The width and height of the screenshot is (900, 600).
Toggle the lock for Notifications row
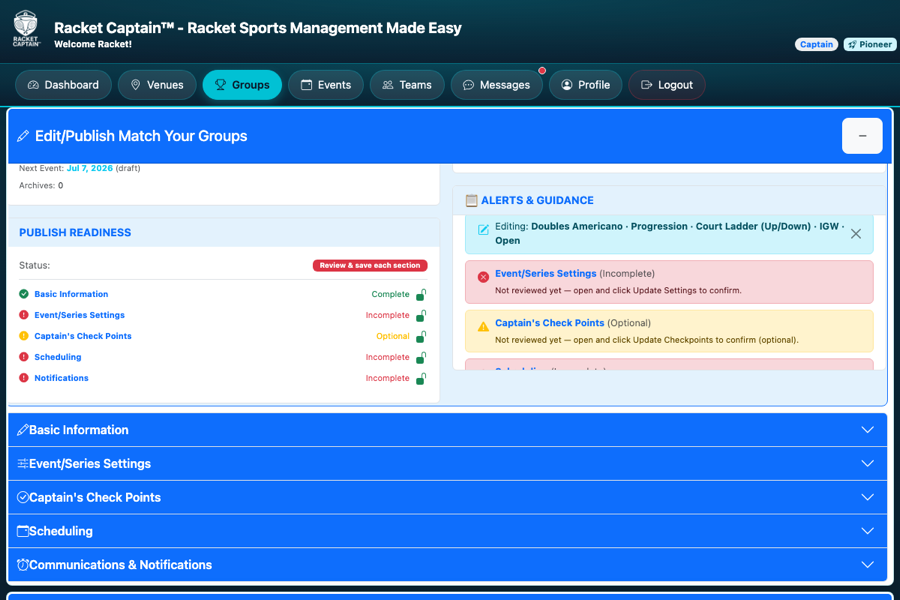[x=421, y=379]
